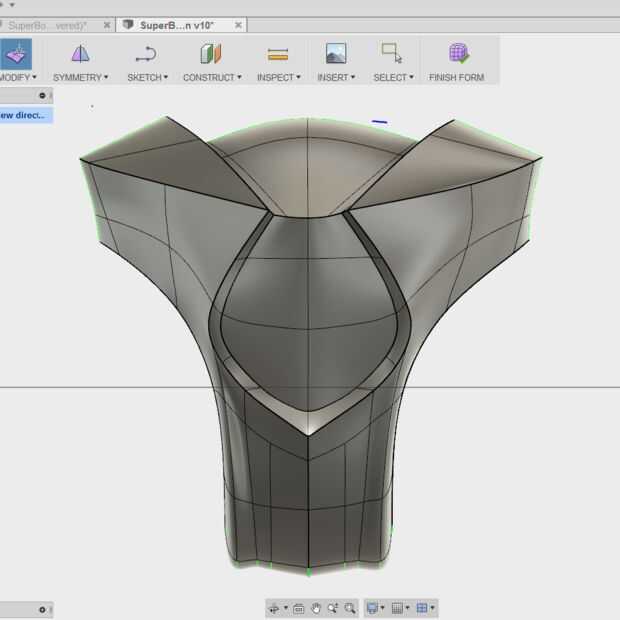Screen dimensions: 620x620
Task: Click the Construct plane icon
Action: (x=211, y=54)
